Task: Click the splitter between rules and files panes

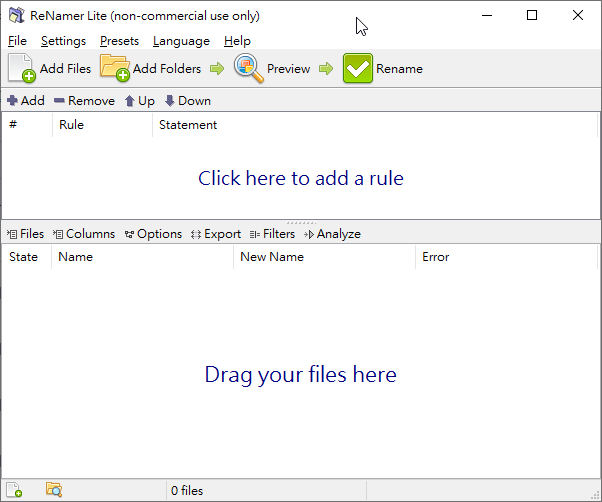Action: pos(301,222)
